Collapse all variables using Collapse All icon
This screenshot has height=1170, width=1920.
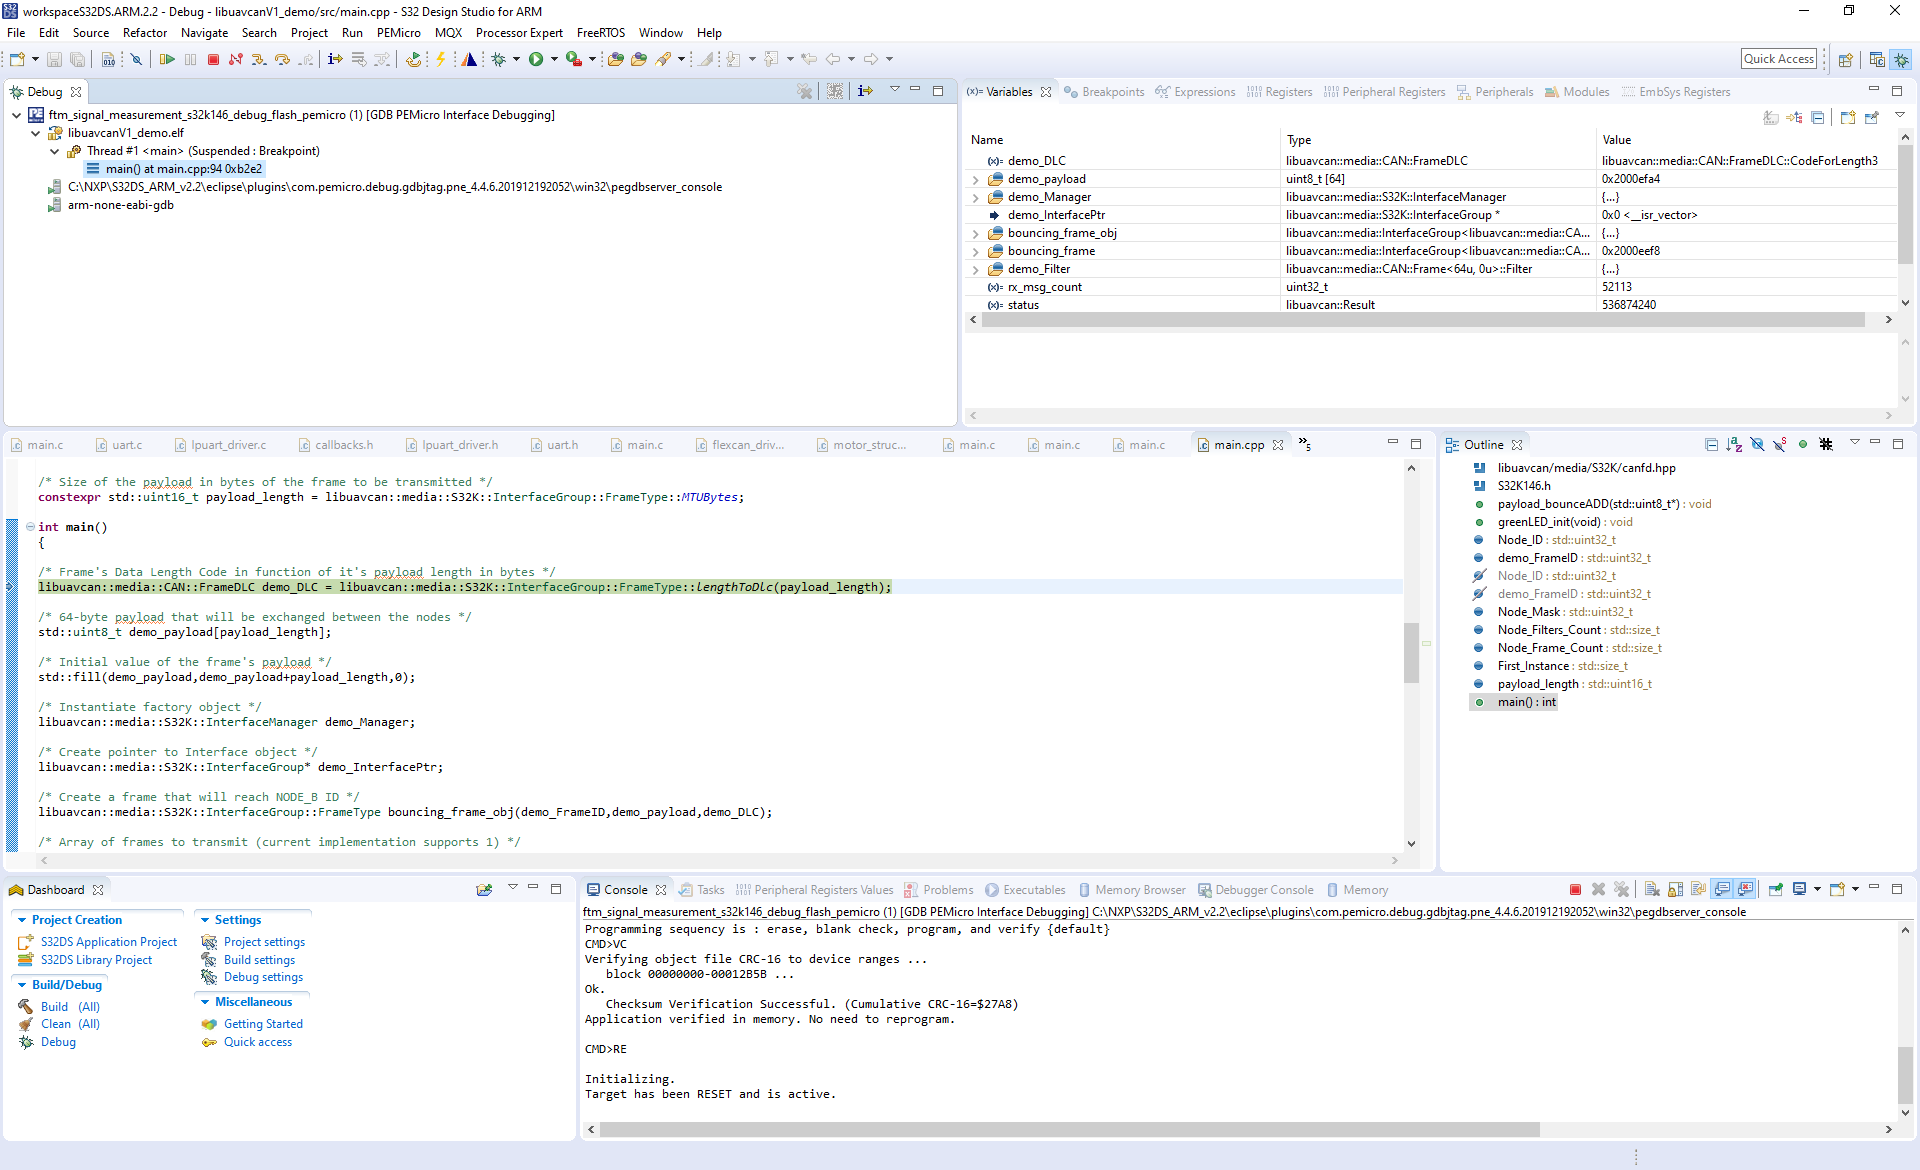pyautogui.click(x=1817, y=117)
